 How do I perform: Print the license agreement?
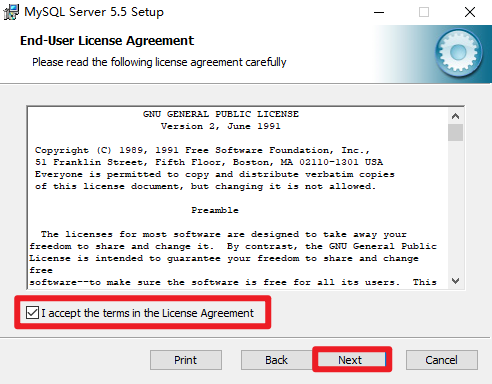186,360
